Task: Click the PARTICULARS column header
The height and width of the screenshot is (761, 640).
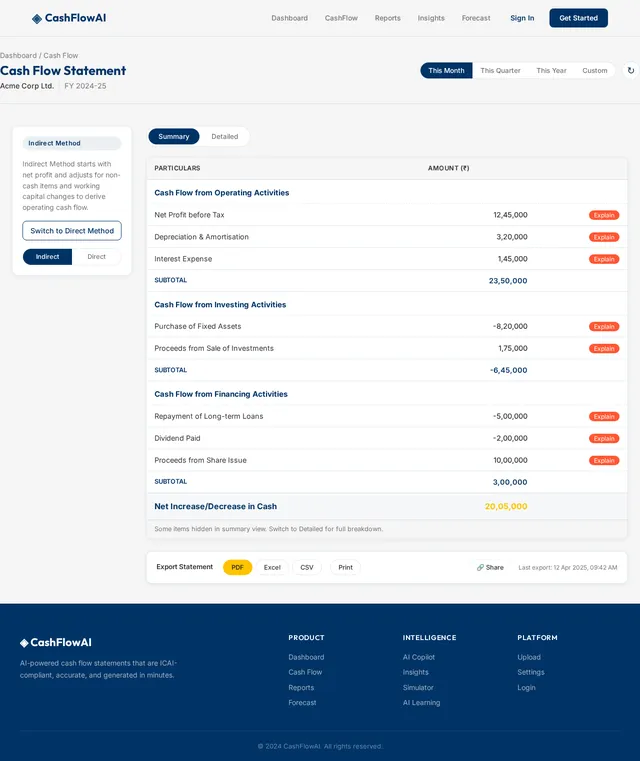Action: [x=177, y=168]
